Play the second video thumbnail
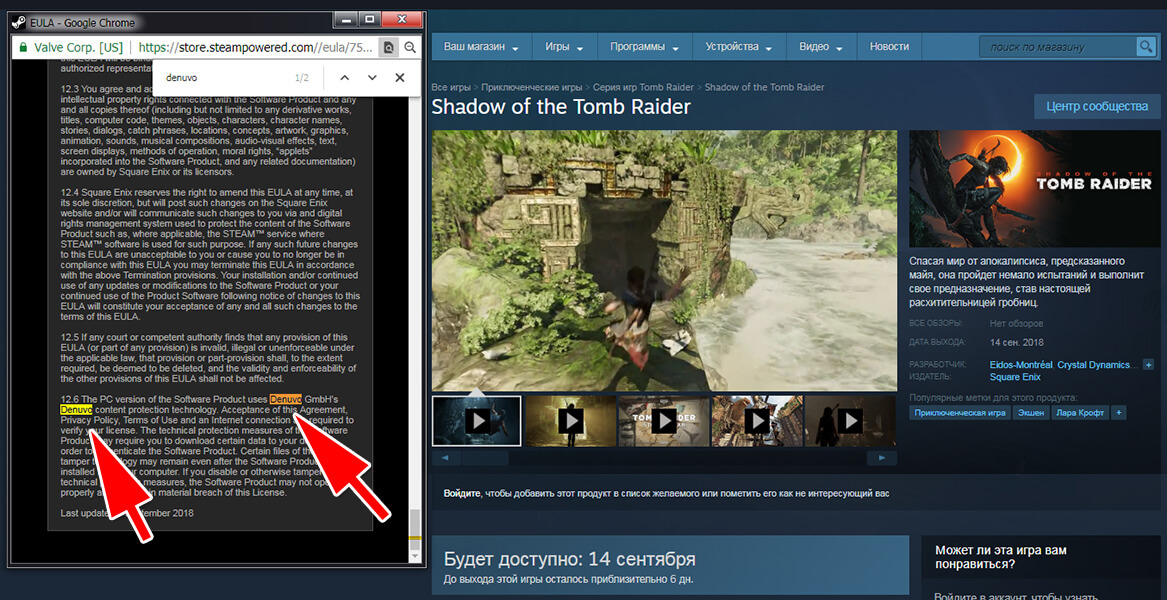Viewport: 1167px width, 600px height. pyautogui.click(x=571, y=421)
